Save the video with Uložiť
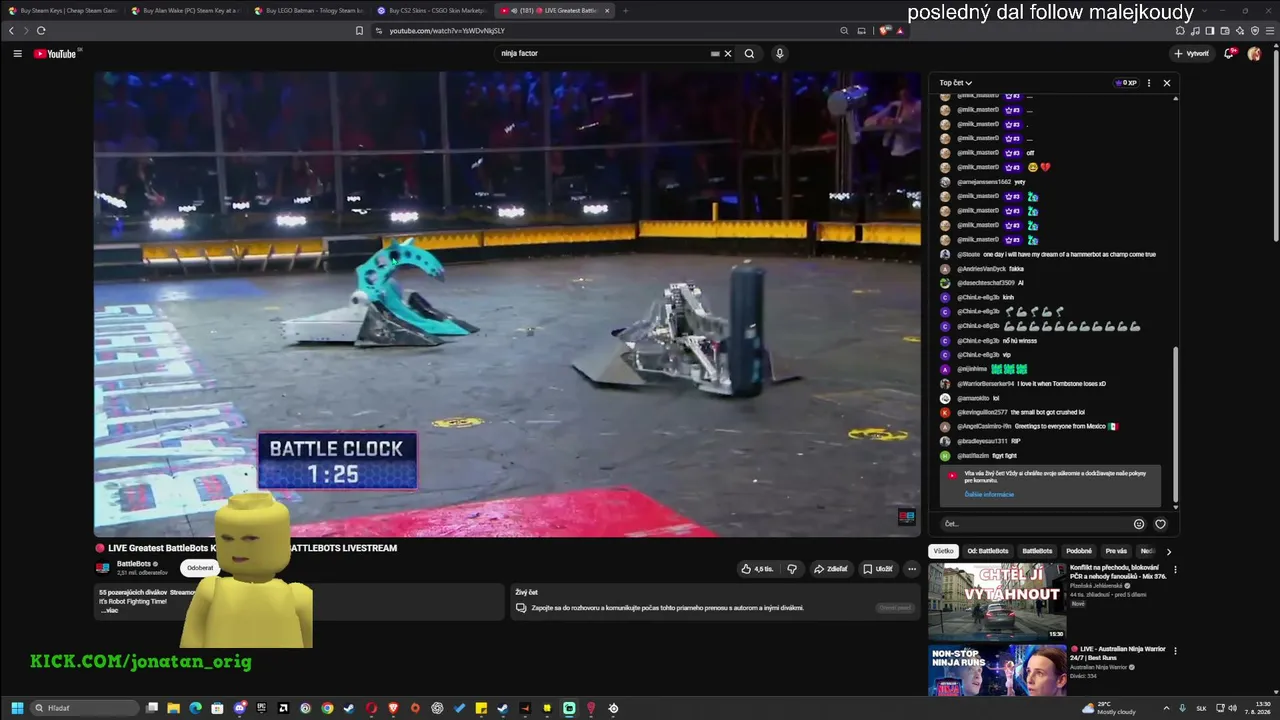 (x=878, y=569)
